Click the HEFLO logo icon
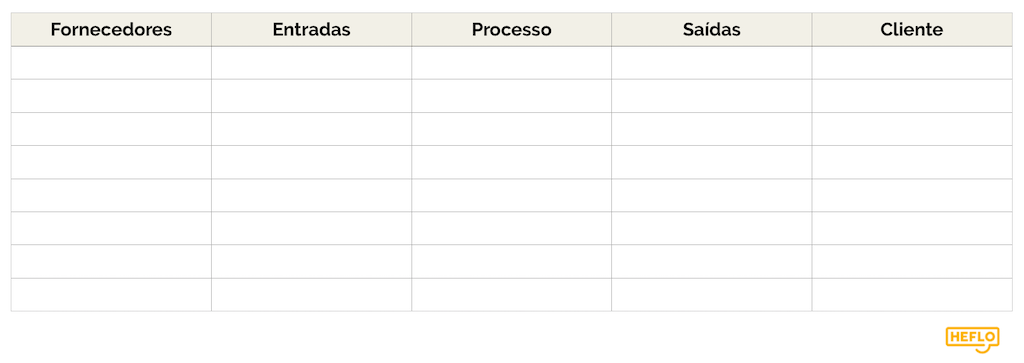 point(972,339)
